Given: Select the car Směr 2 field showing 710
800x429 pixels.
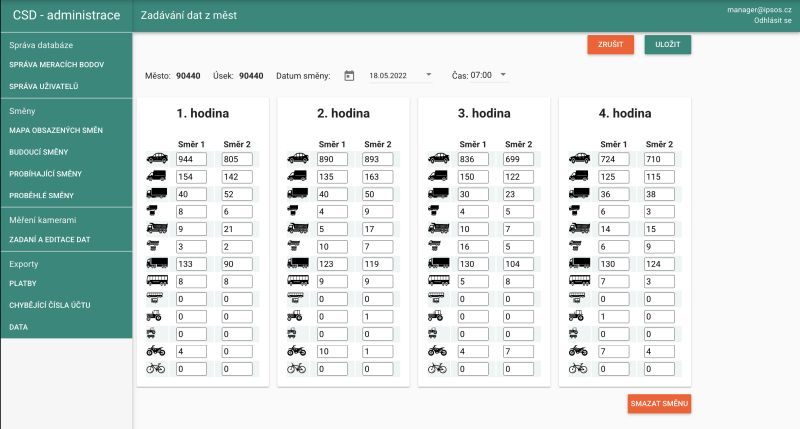Looking at the screenshot, I should point(659,158).
